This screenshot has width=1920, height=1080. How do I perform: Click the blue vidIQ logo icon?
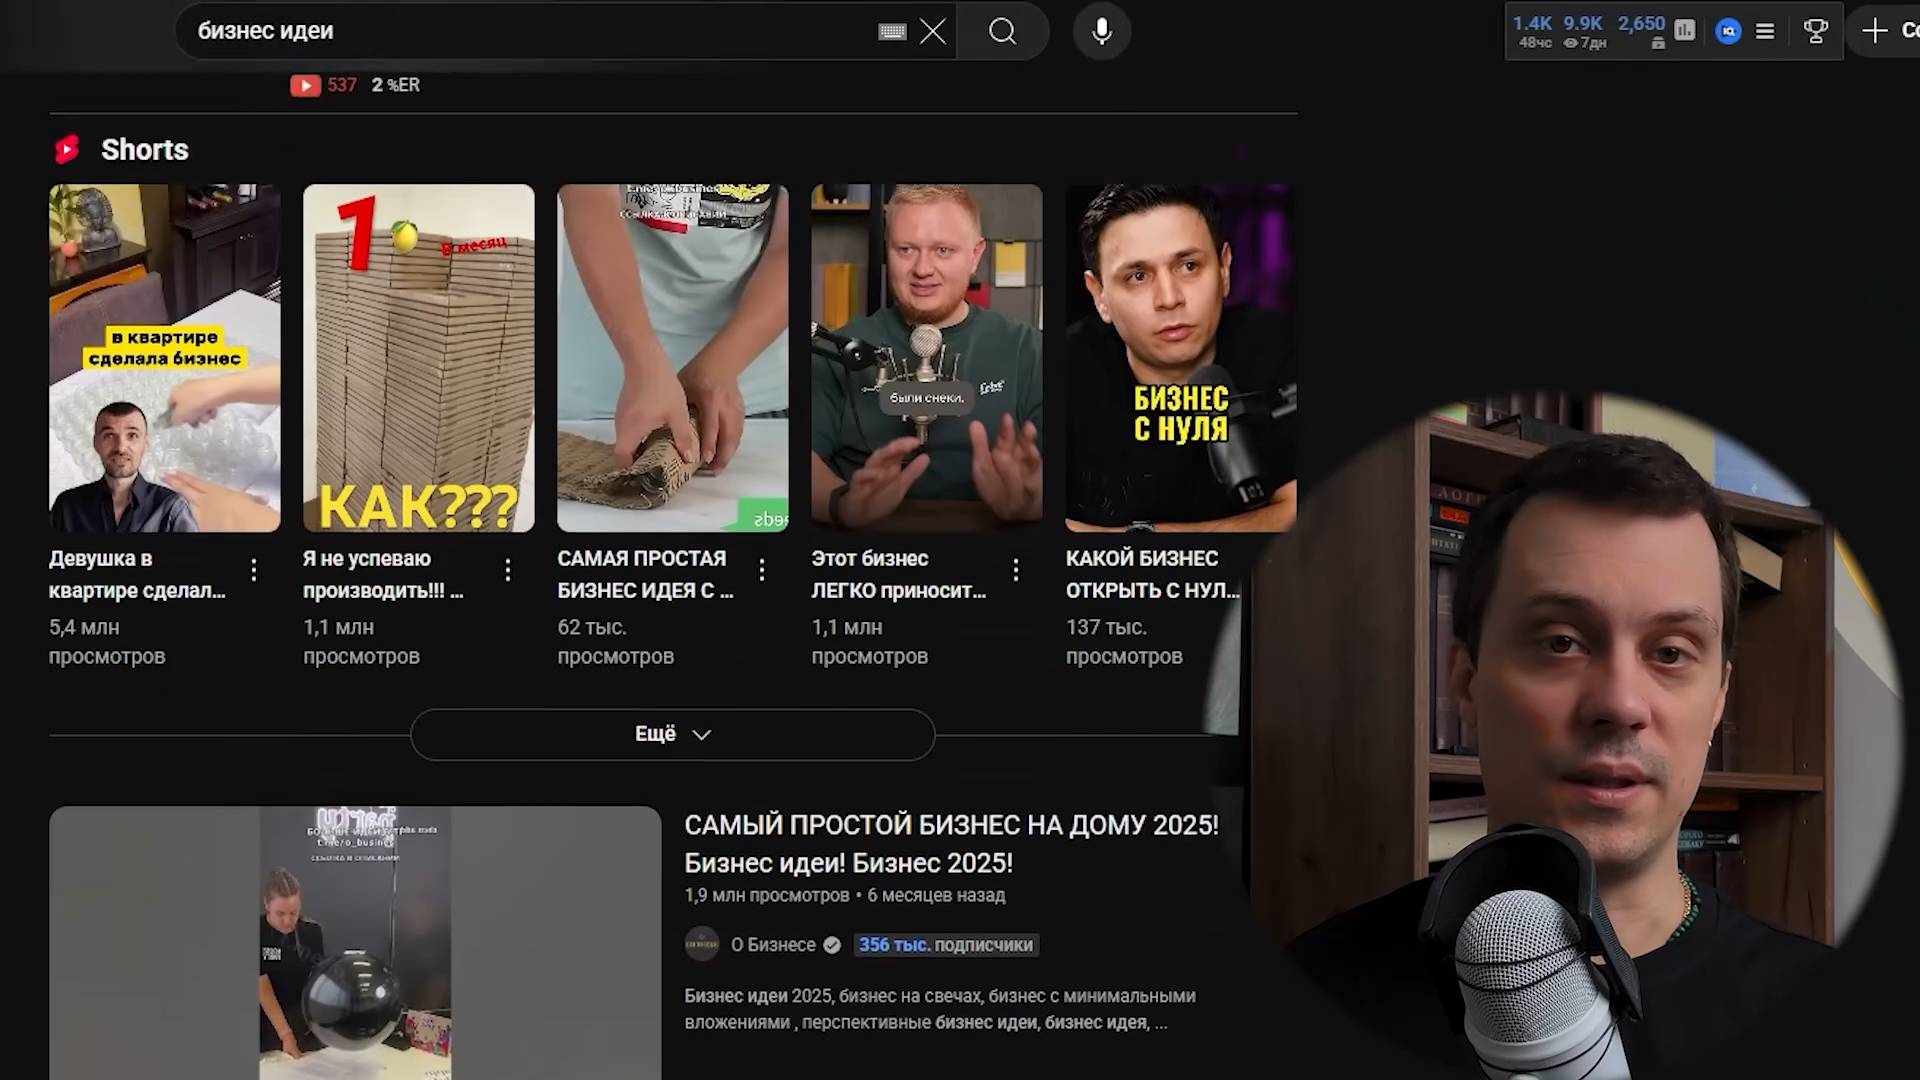click(x=1728, y=32)
